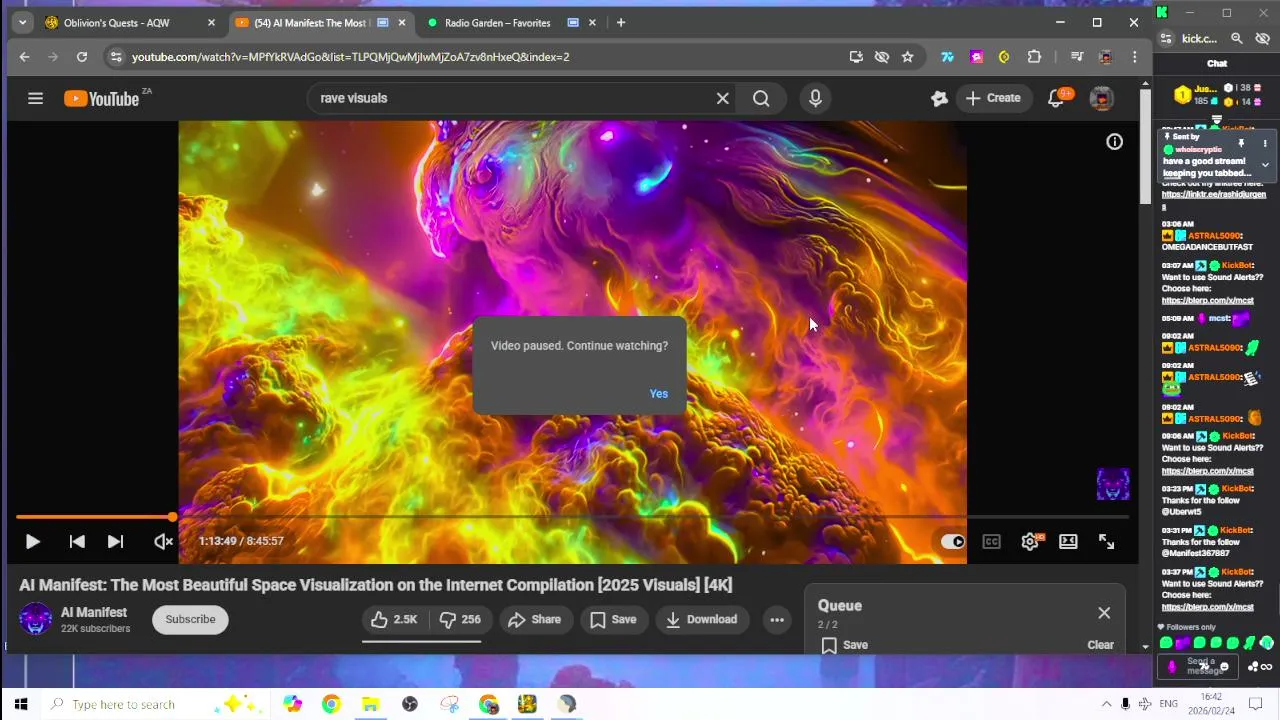1280x720 pixels.
Task: Open File Explorer from taskbar
Action: 370,704
